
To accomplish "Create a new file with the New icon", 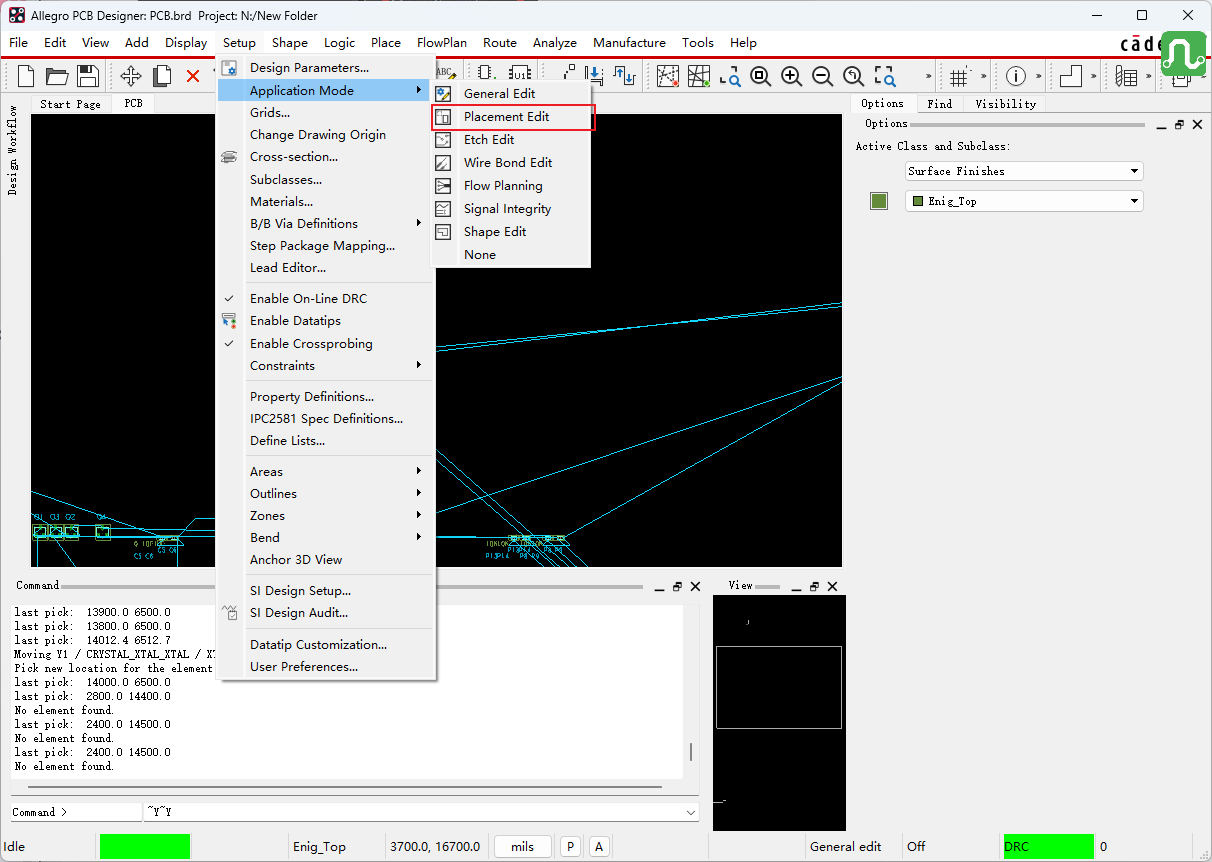I will pos(27,76).
